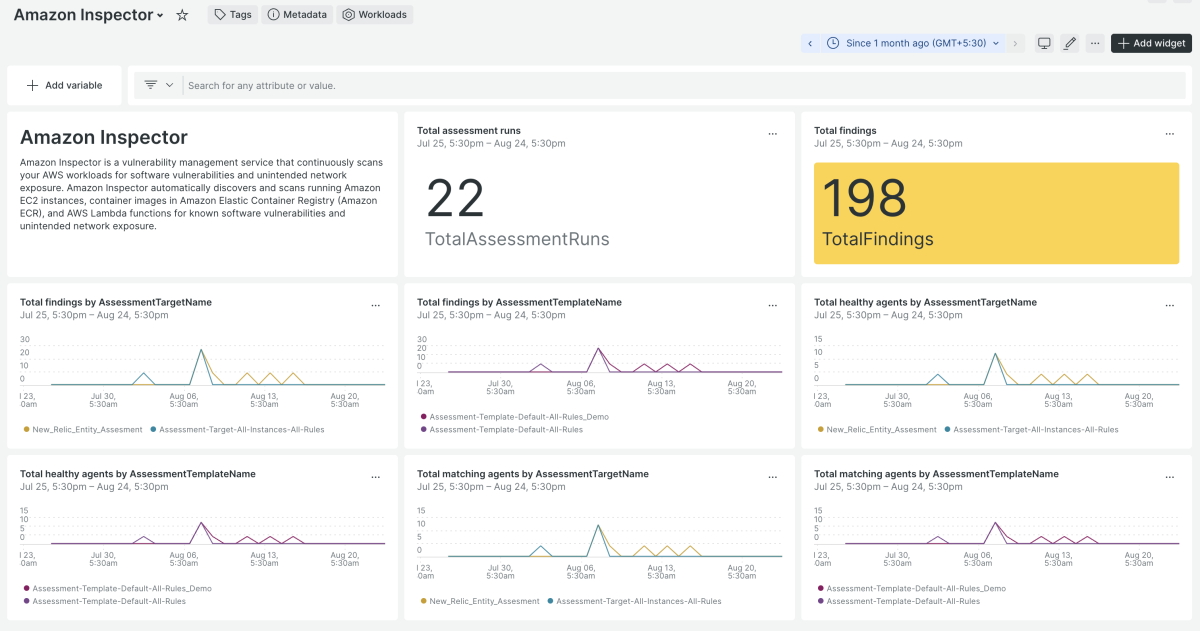The width and height of the screenshot is (1200, 631).
Task: Go to previous time range arrow
Action: point(810,43)
